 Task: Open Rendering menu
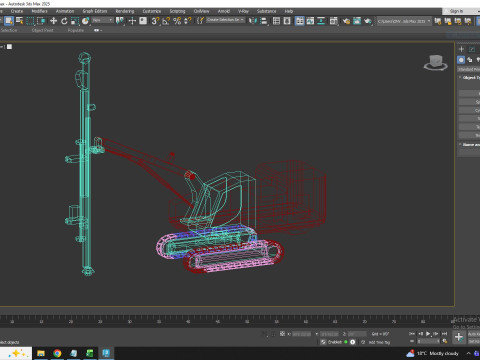click(x=125, y=11)
